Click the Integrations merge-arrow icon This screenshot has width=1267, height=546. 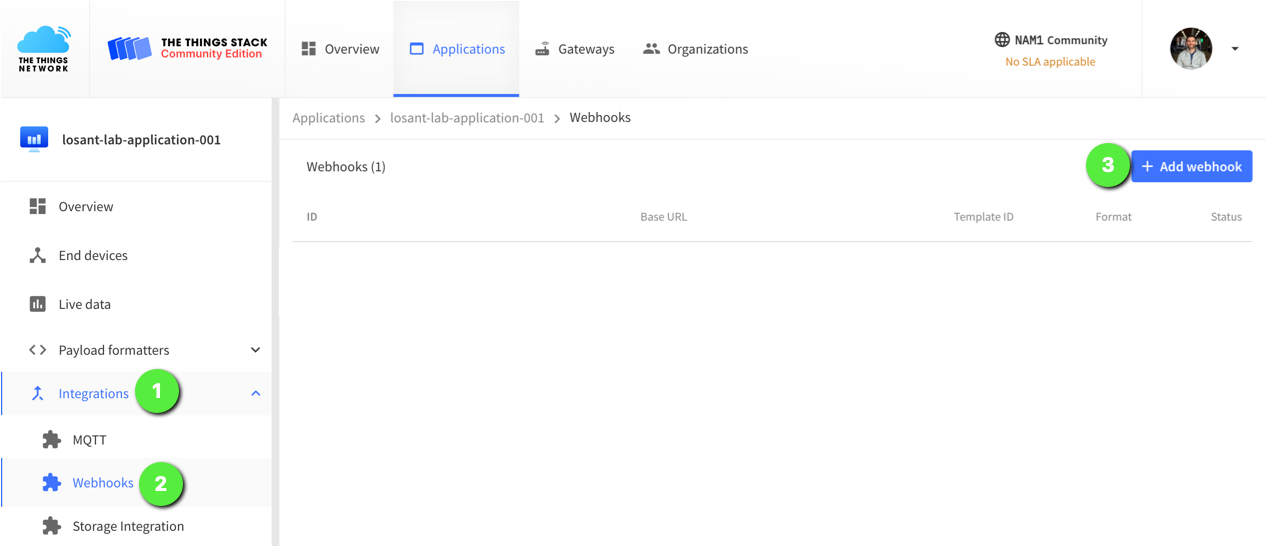[38, 393]
